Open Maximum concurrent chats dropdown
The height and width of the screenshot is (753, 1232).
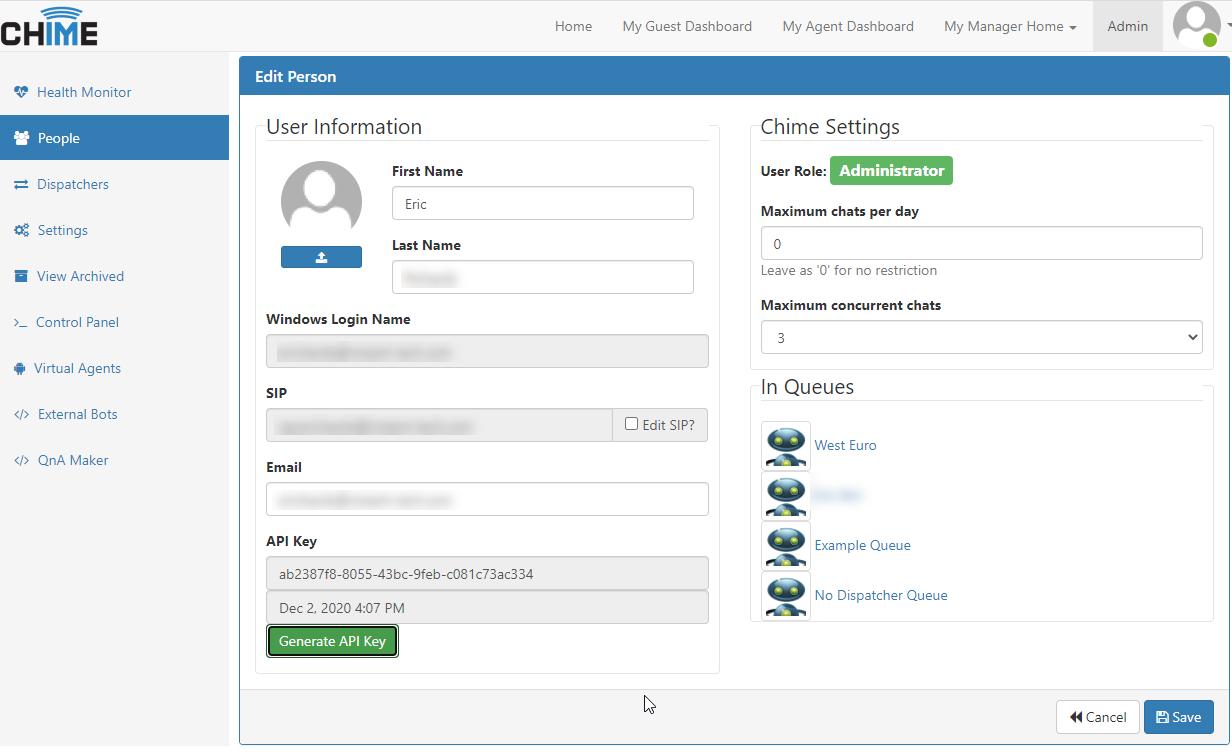pos(981,338)
